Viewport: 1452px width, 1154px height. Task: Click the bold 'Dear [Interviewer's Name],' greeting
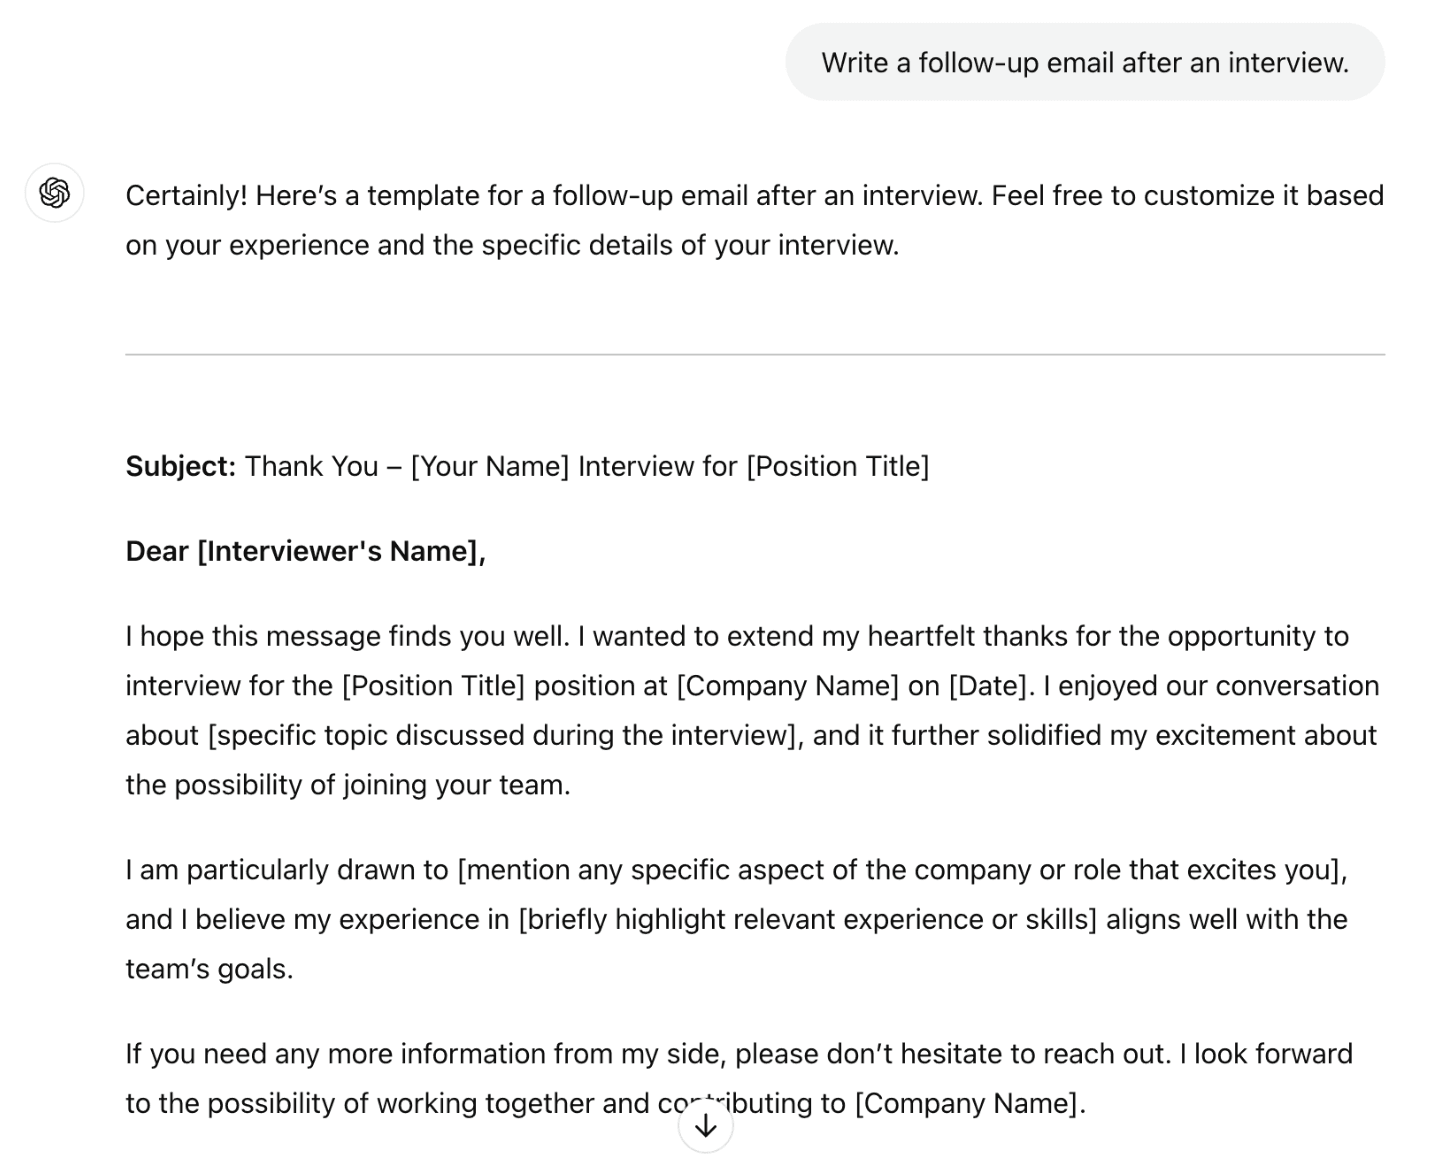click(306, 551)
